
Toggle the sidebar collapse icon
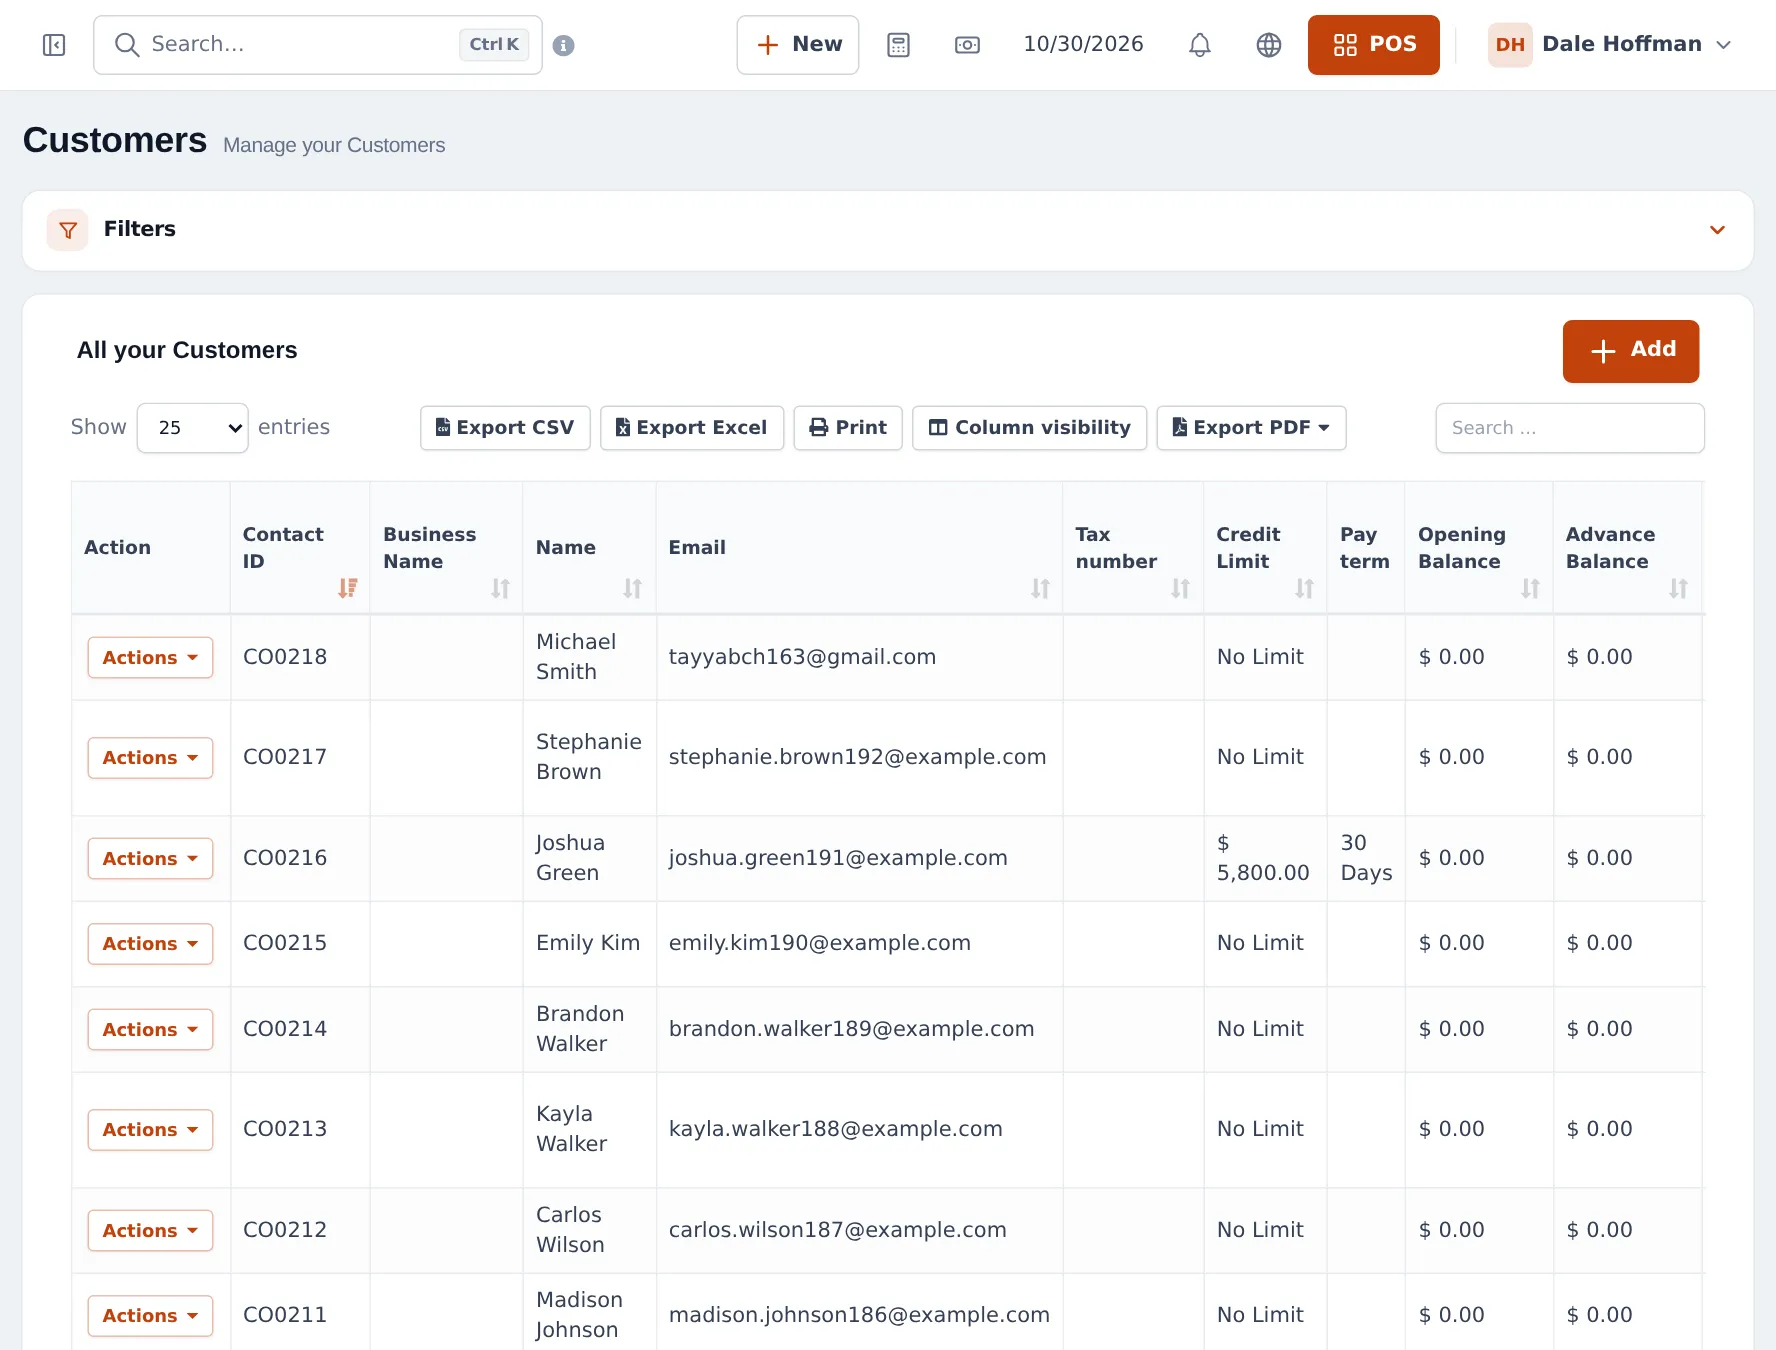click(x=54, y=45)
